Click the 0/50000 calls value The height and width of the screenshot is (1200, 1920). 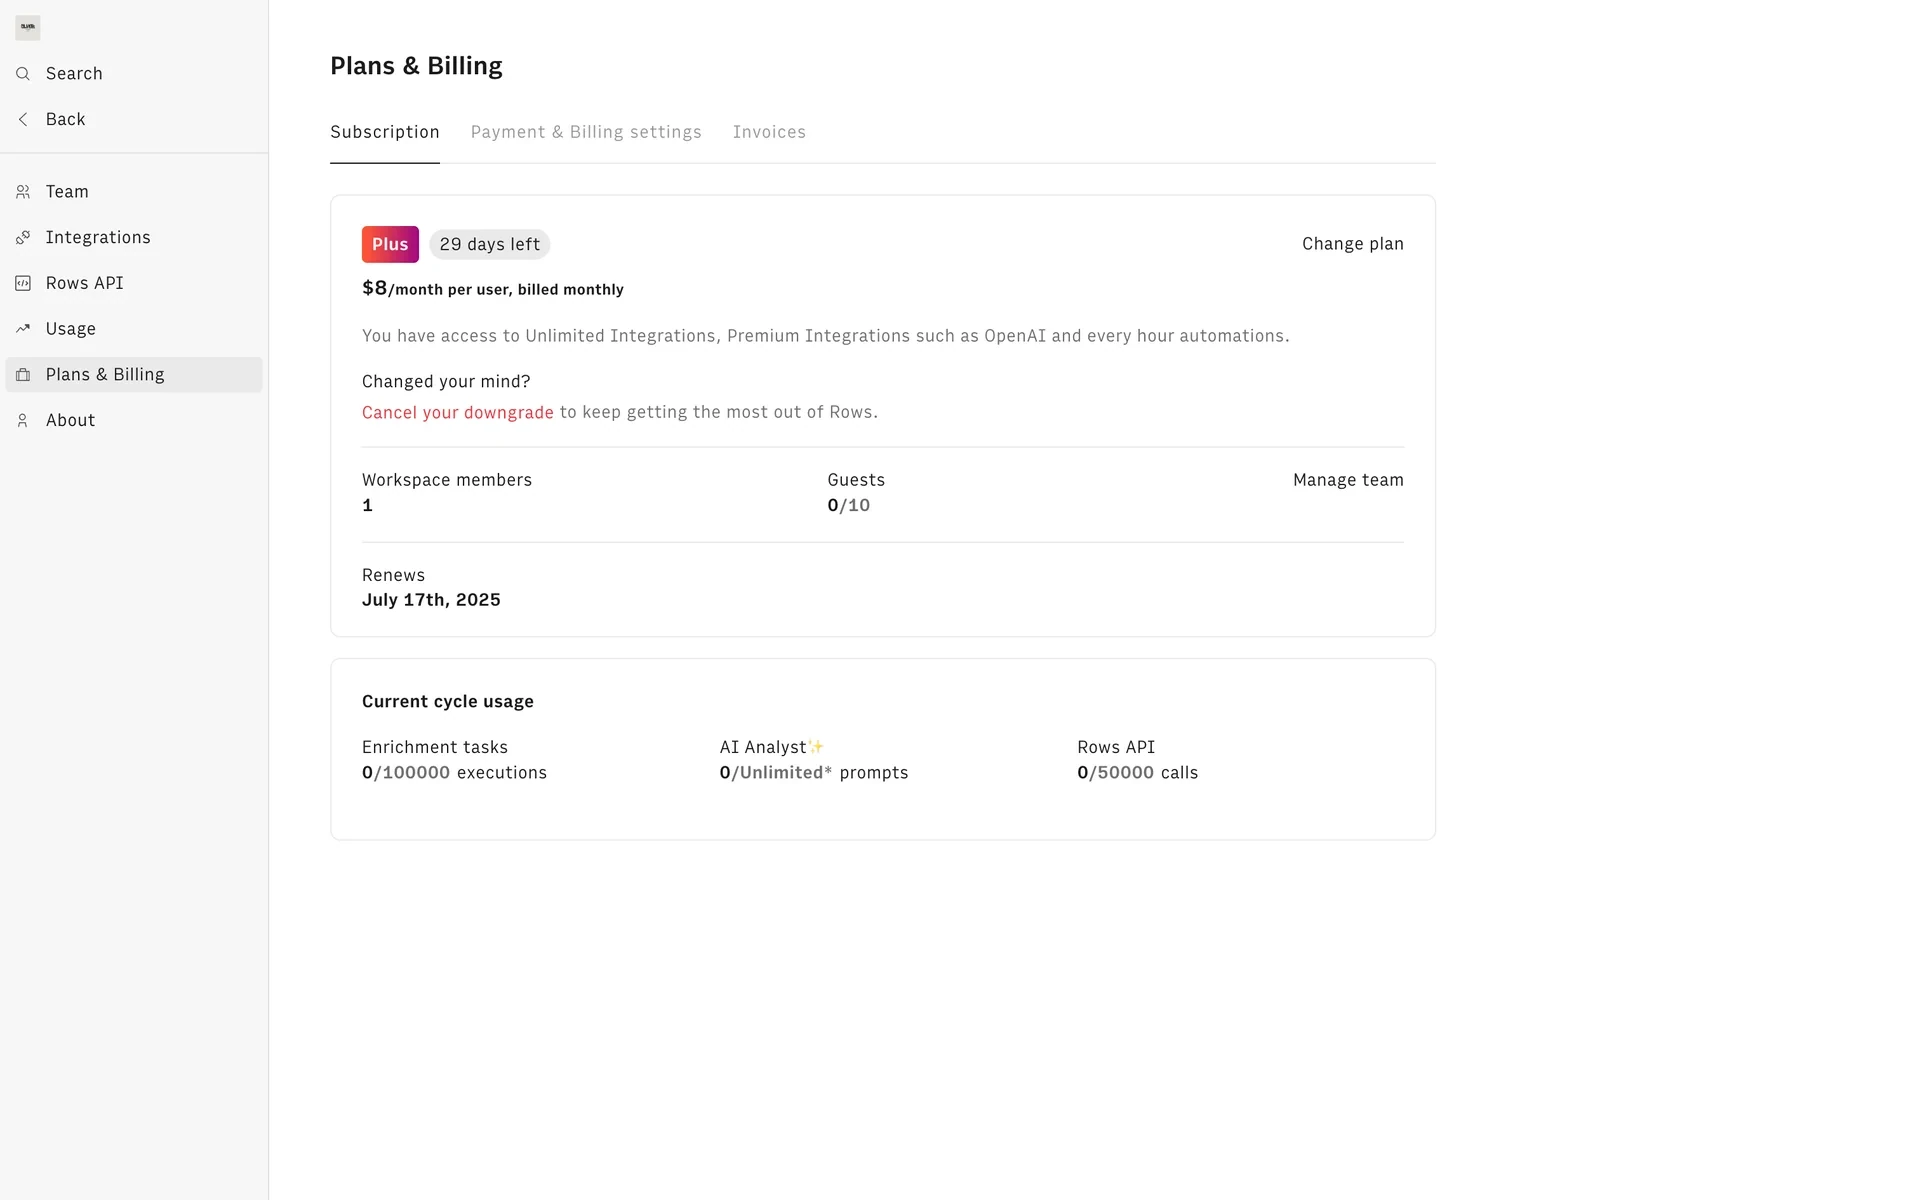click(x=1137, y=773)
